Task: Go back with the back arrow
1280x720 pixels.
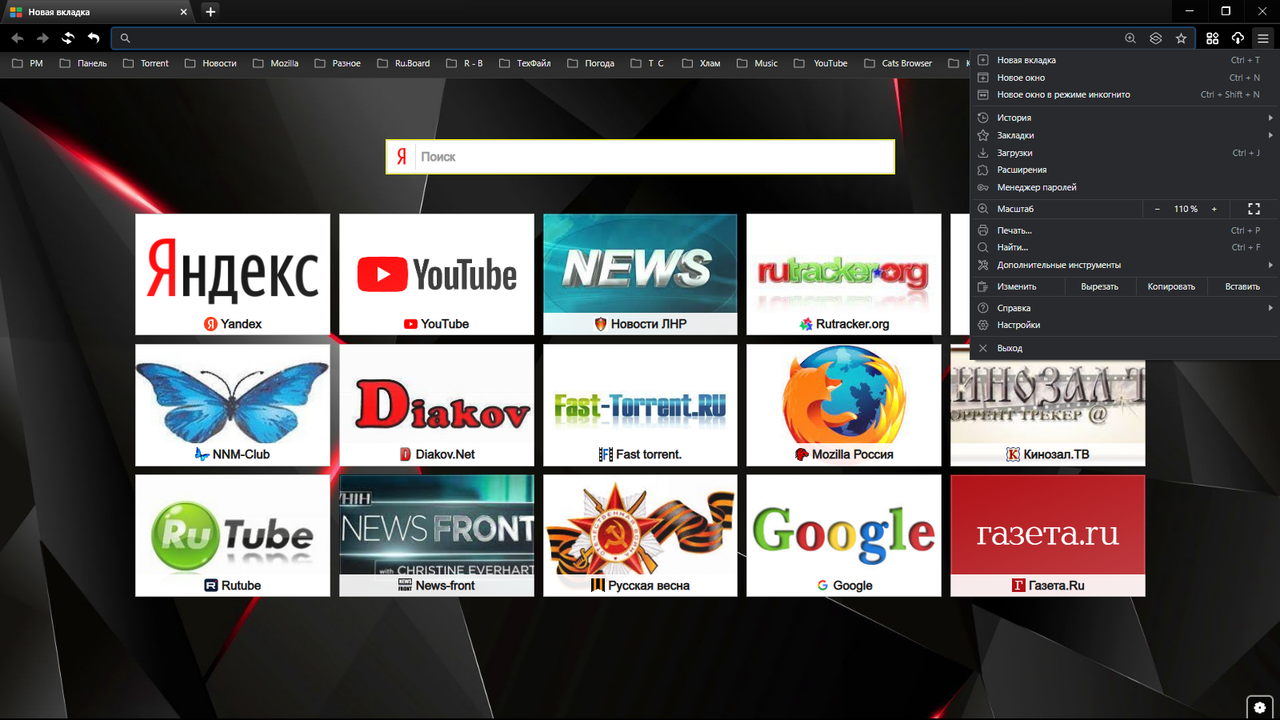Action: point(17,38)
